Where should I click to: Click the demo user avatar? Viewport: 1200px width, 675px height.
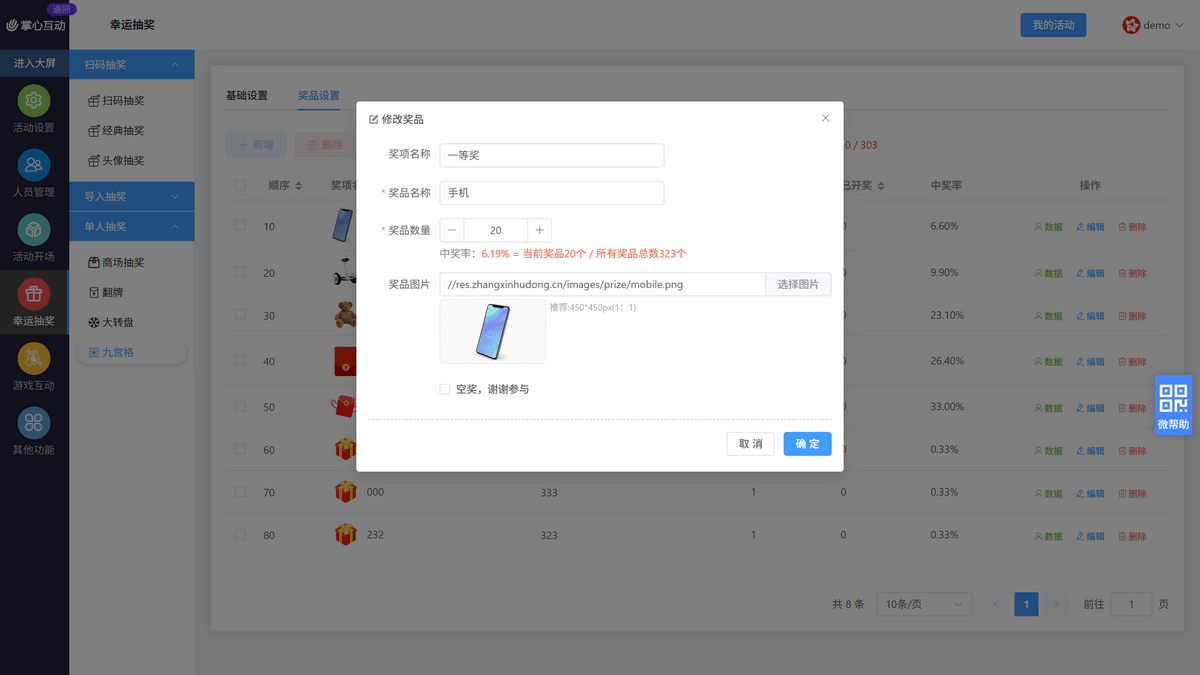(1131, 25)
